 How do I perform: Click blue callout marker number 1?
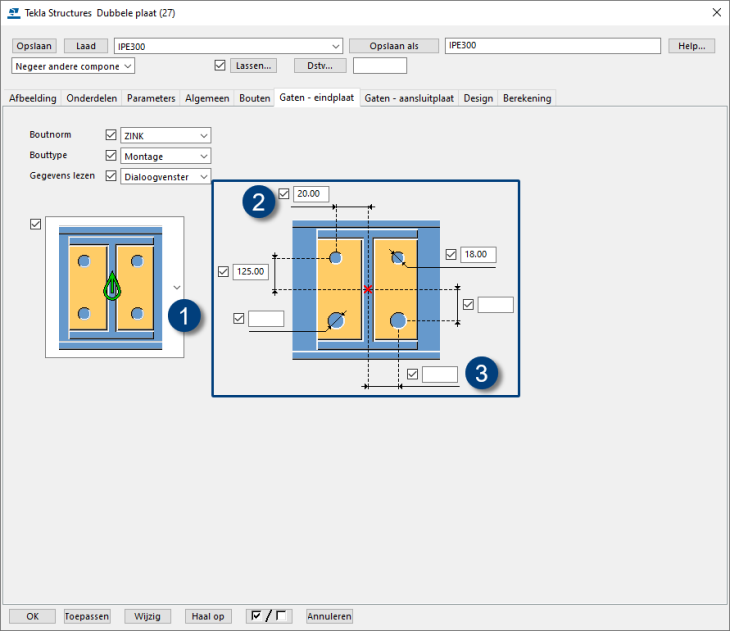pyautogui.click(x=184, y=316)
